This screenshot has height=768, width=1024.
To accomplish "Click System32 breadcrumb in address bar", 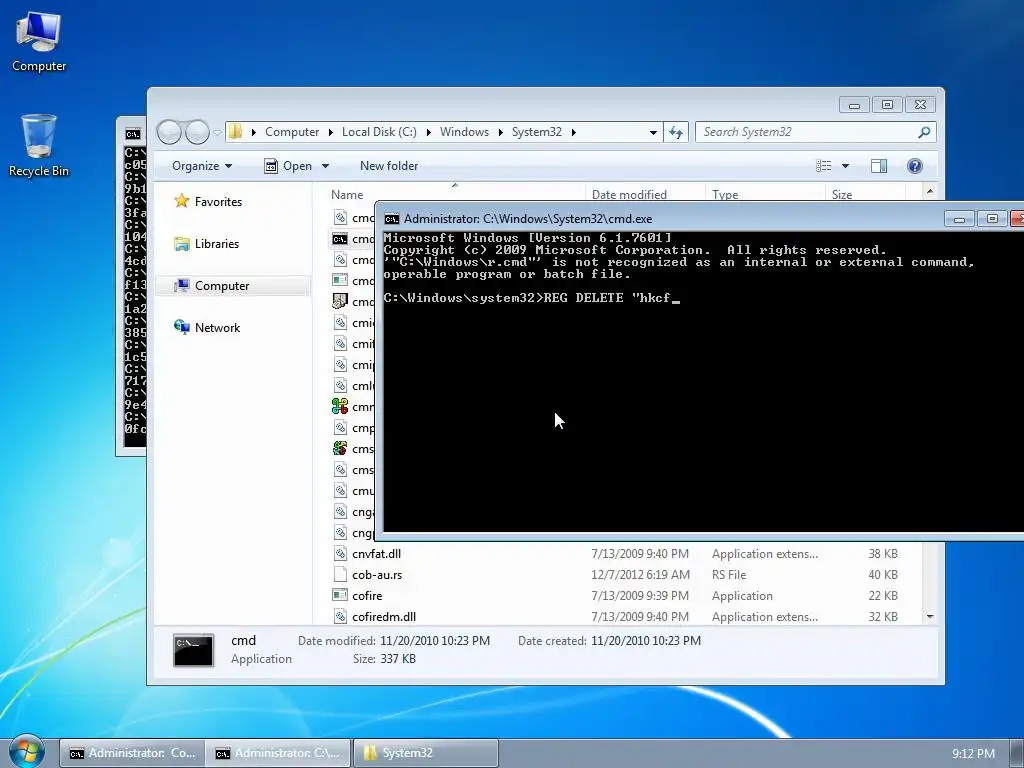I will click(536, 132).
